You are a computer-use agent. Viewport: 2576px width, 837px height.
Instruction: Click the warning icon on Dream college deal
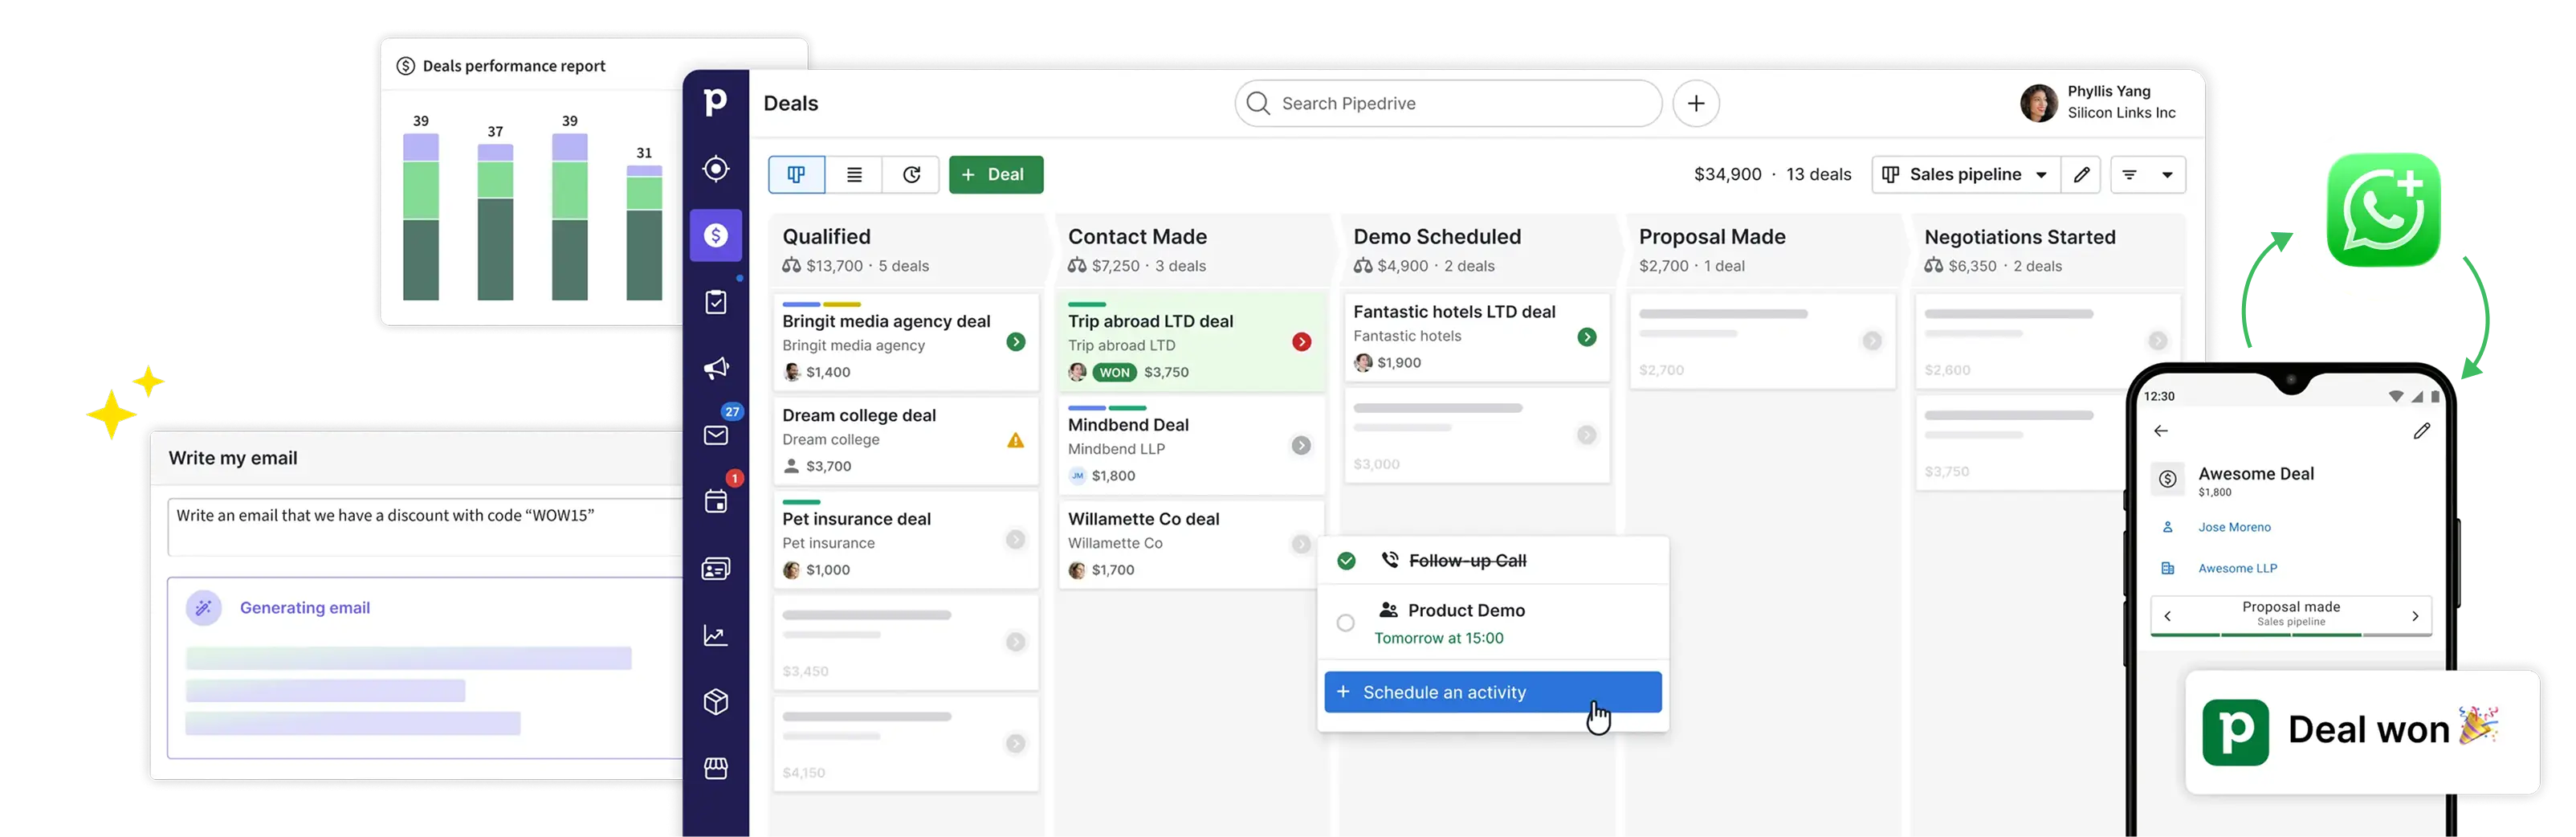(x=1015, y=440)
